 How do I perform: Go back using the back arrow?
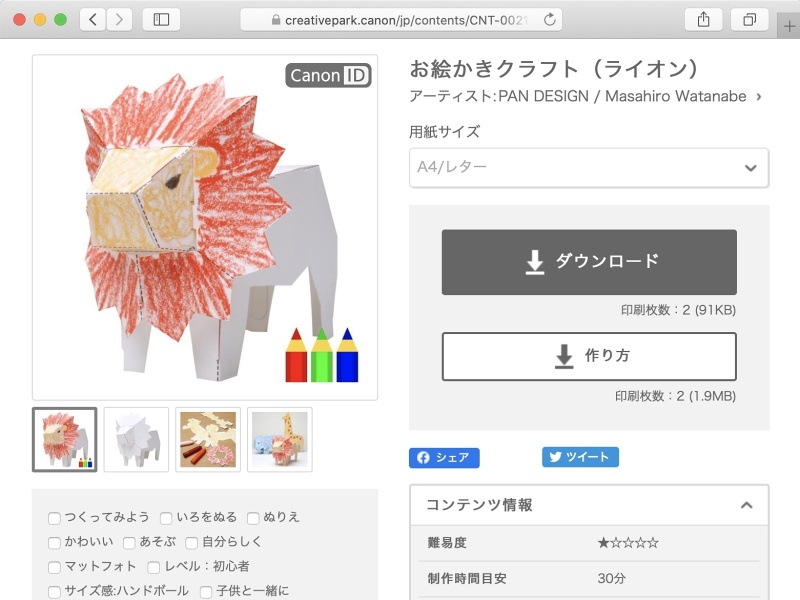coord(91,17)
